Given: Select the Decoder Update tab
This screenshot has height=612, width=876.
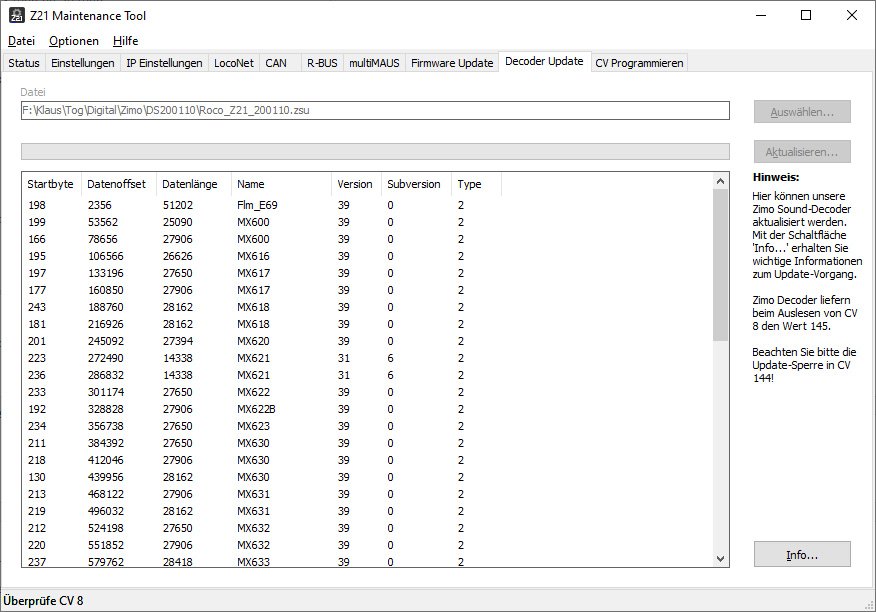Looking at the screenshot, I should (544, 61).
